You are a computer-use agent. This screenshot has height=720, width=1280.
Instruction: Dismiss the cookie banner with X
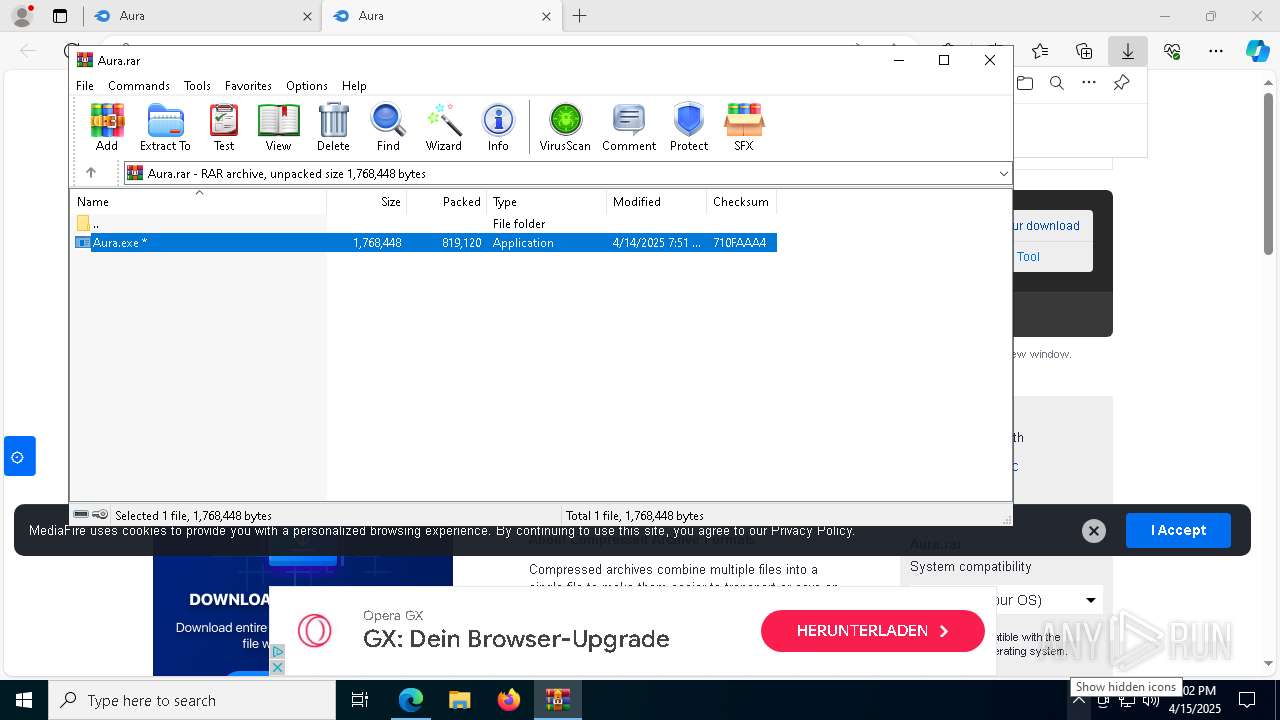[x=1094, y=531]
